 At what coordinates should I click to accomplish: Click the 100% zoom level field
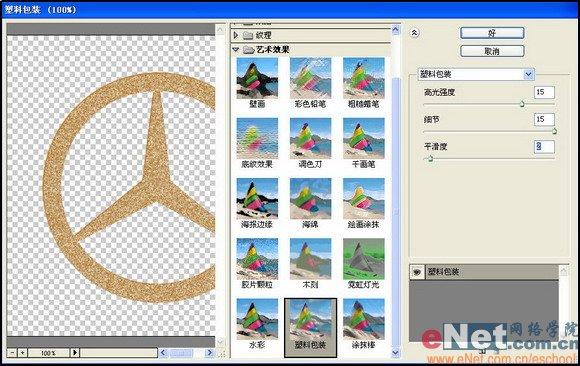tap(48, 353)
